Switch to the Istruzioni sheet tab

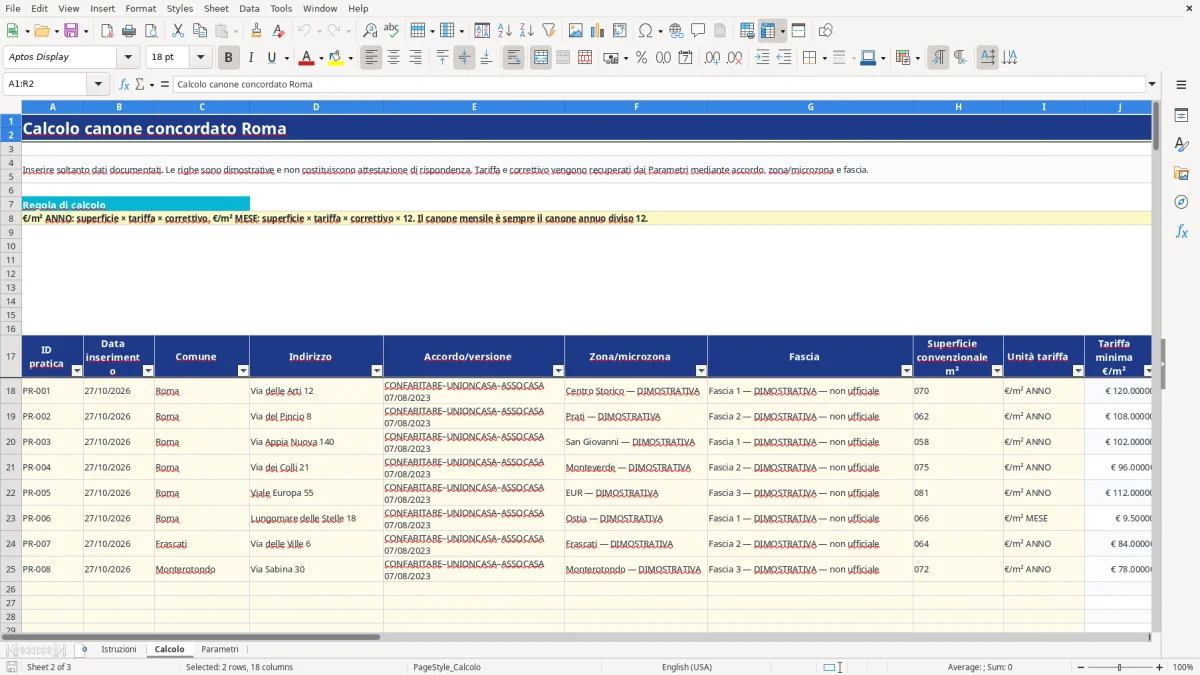point(119,649)
